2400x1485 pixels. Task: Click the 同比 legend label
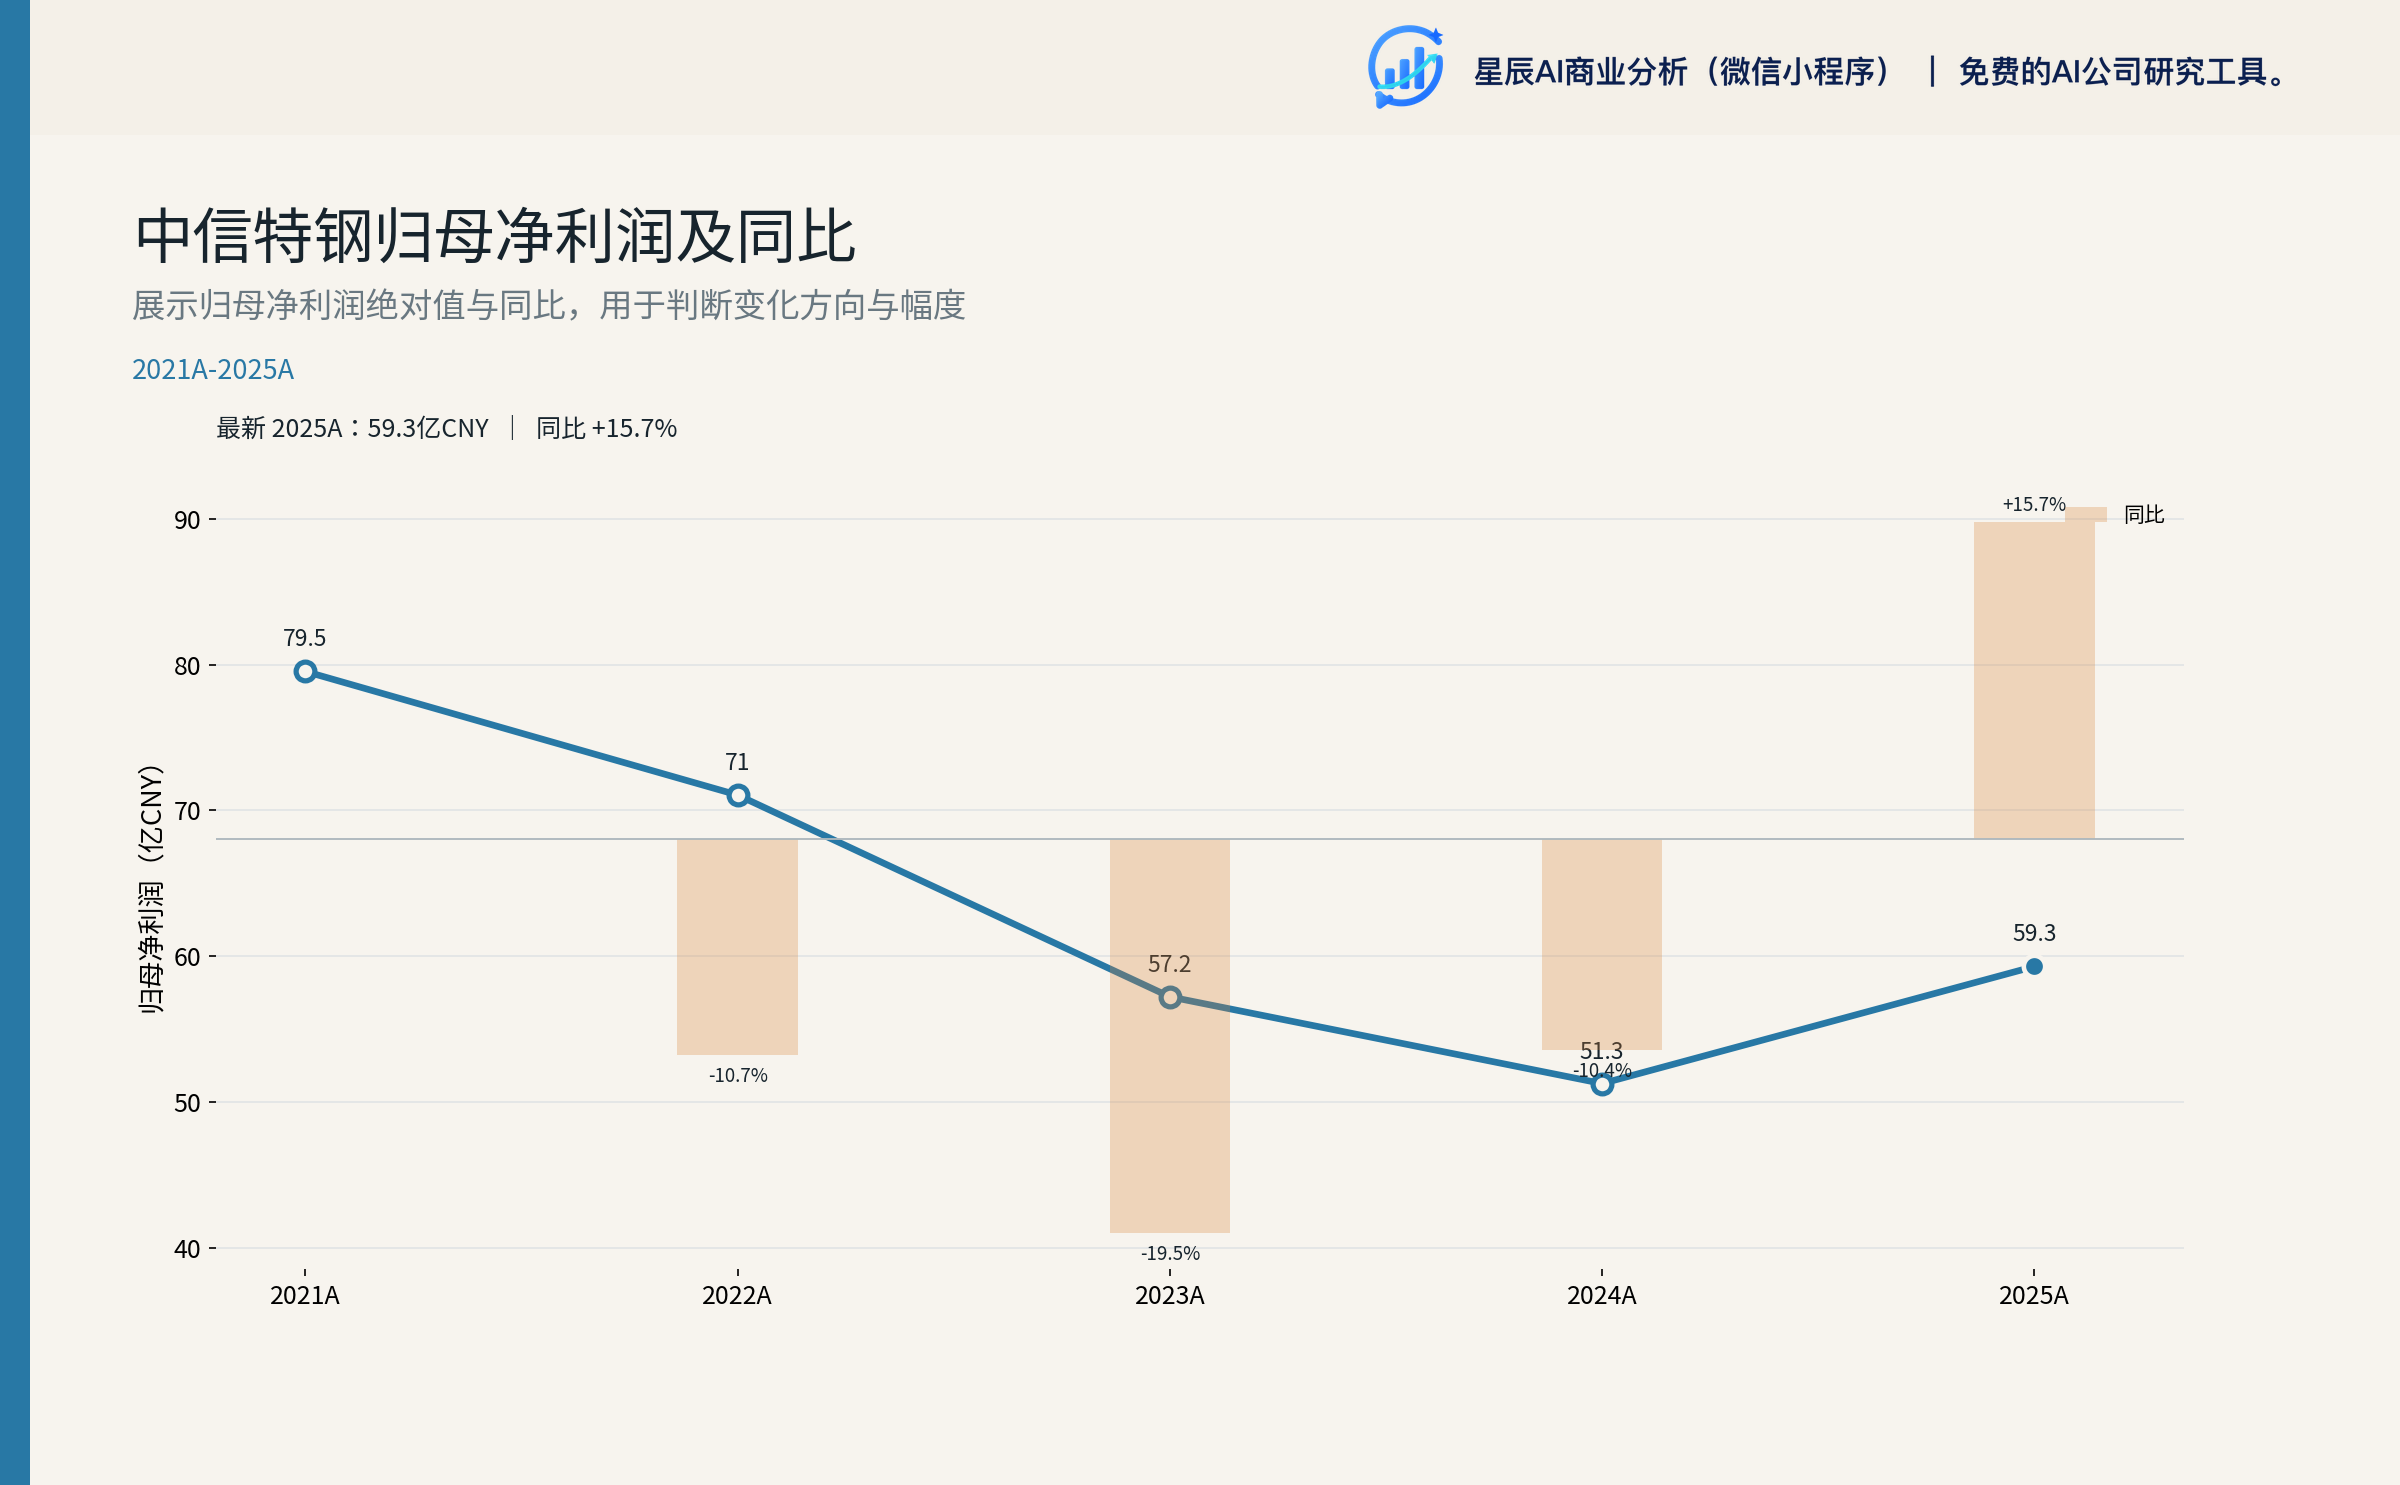[2144, 514]
